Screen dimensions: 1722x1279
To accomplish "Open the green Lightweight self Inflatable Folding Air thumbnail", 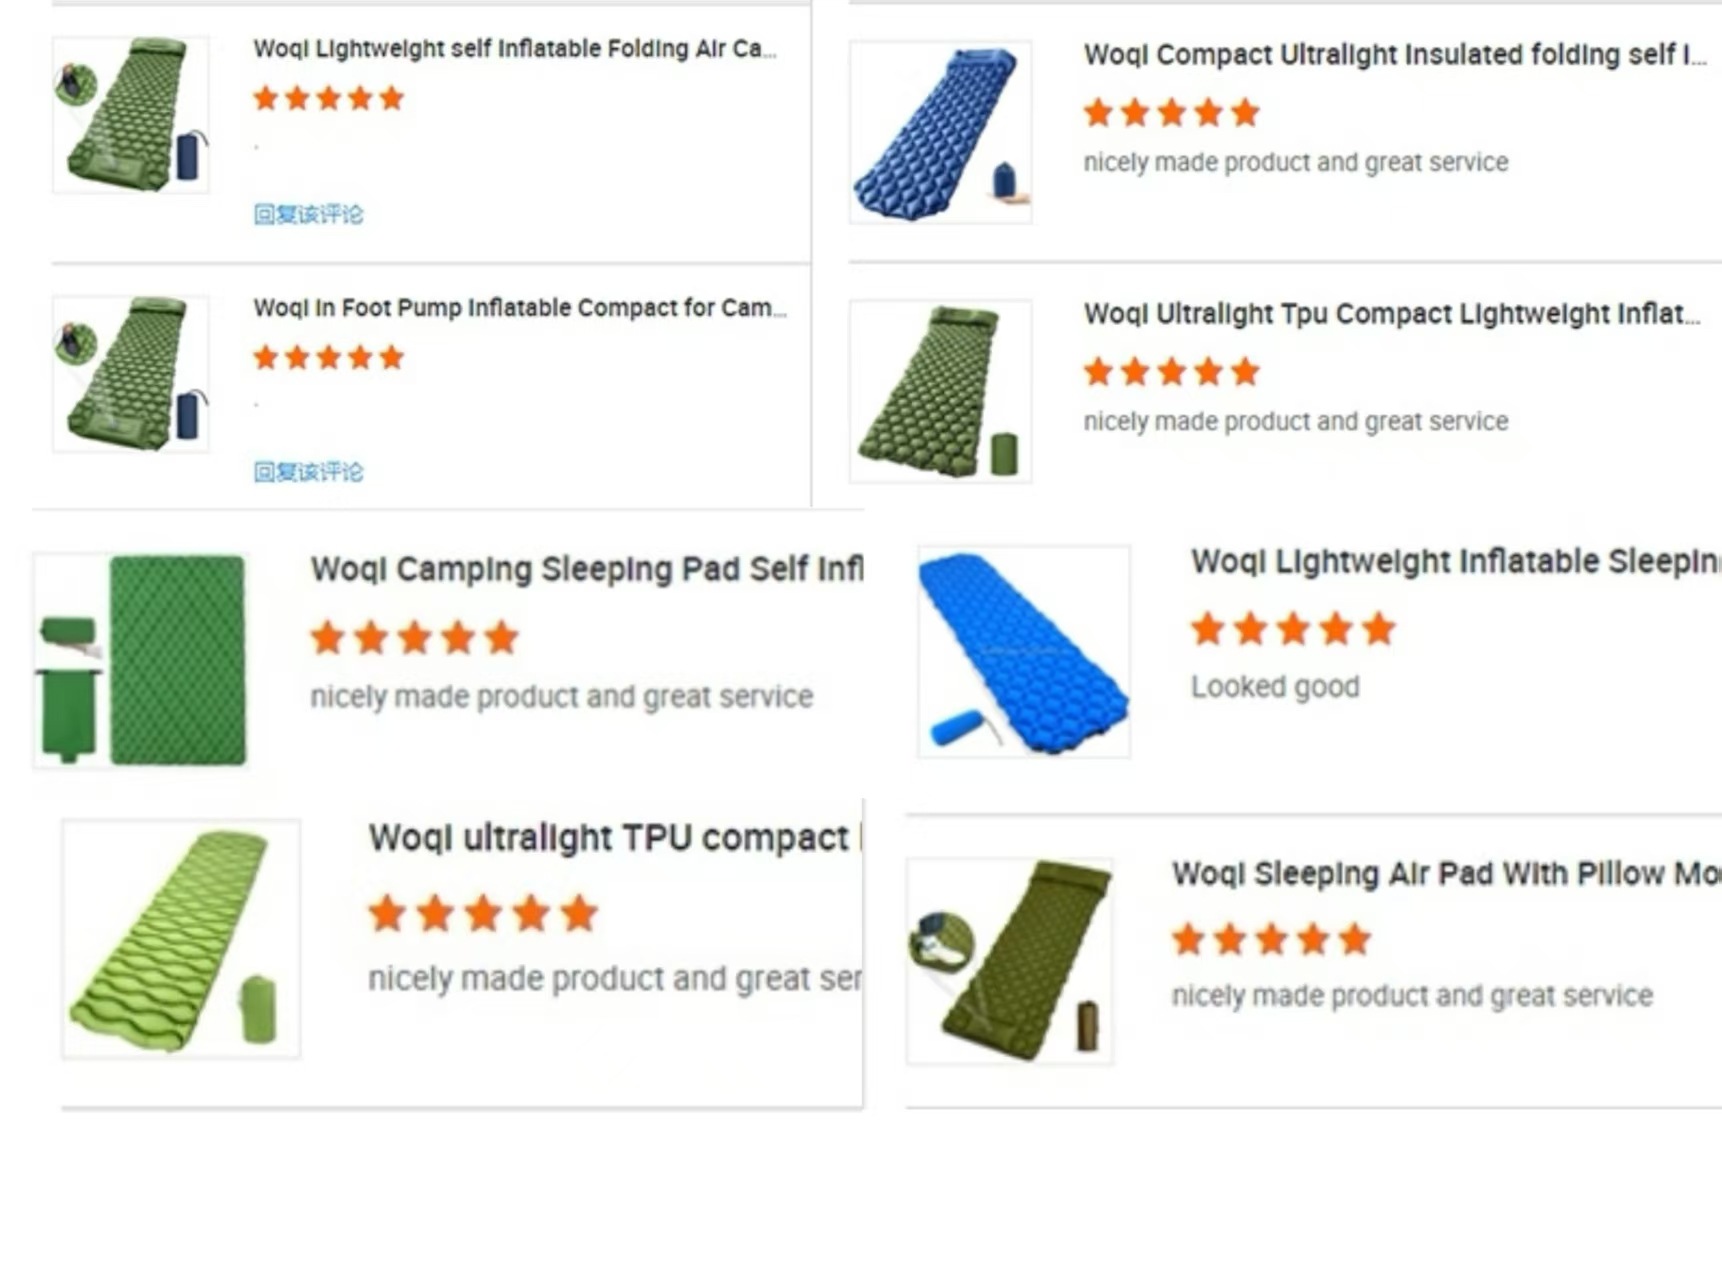I will click(x=131, y=115).
